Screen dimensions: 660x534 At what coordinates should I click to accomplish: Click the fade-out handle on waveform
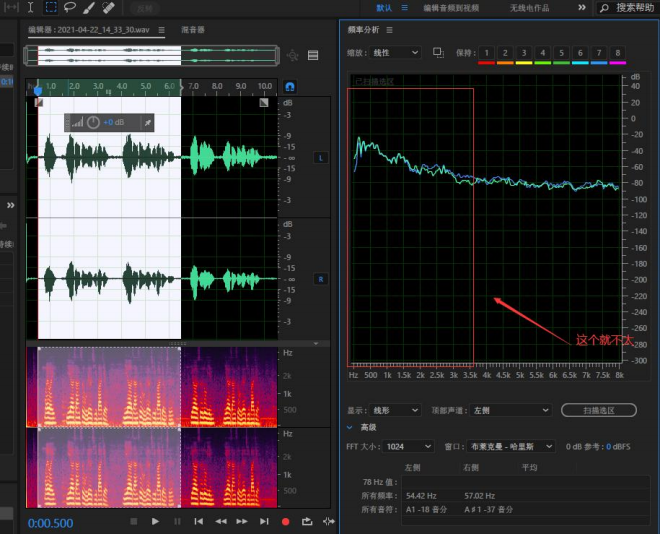pyautogui.click(x=264, y=102)
